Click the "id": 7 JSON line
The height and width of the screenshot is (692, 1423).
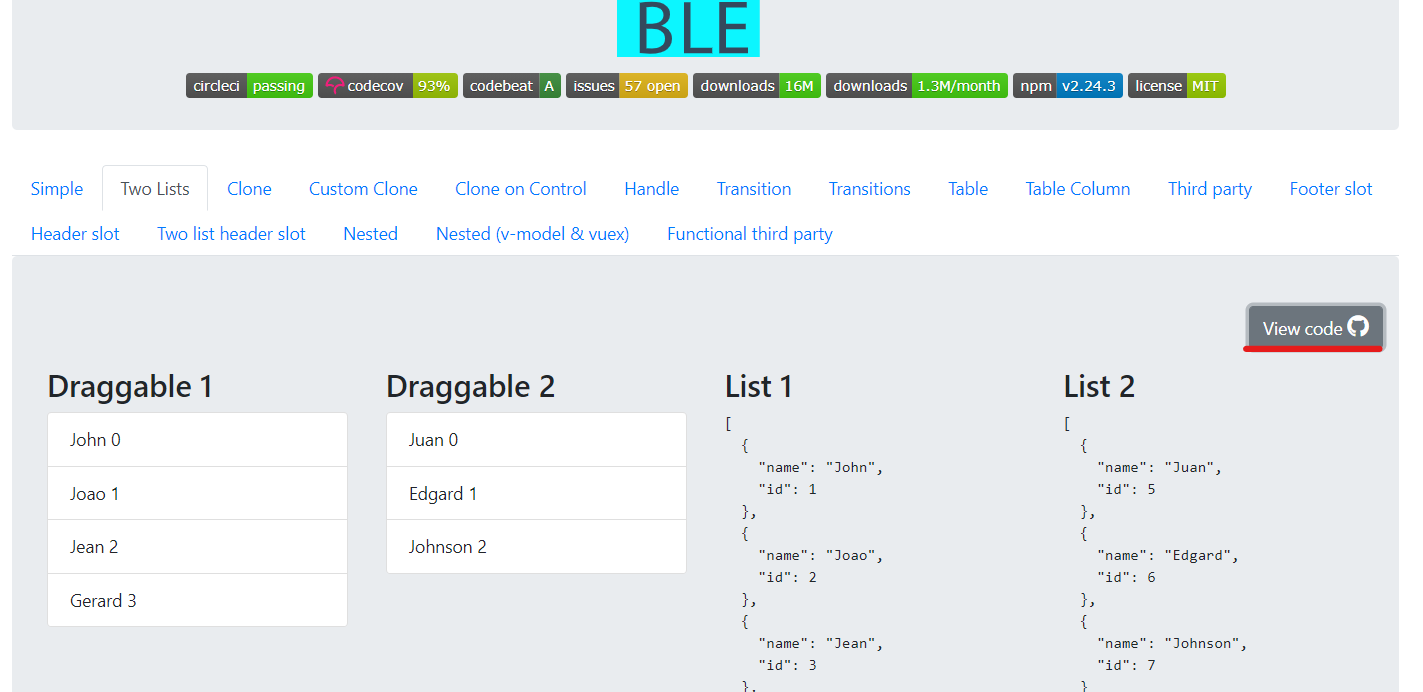(1126, 665)
